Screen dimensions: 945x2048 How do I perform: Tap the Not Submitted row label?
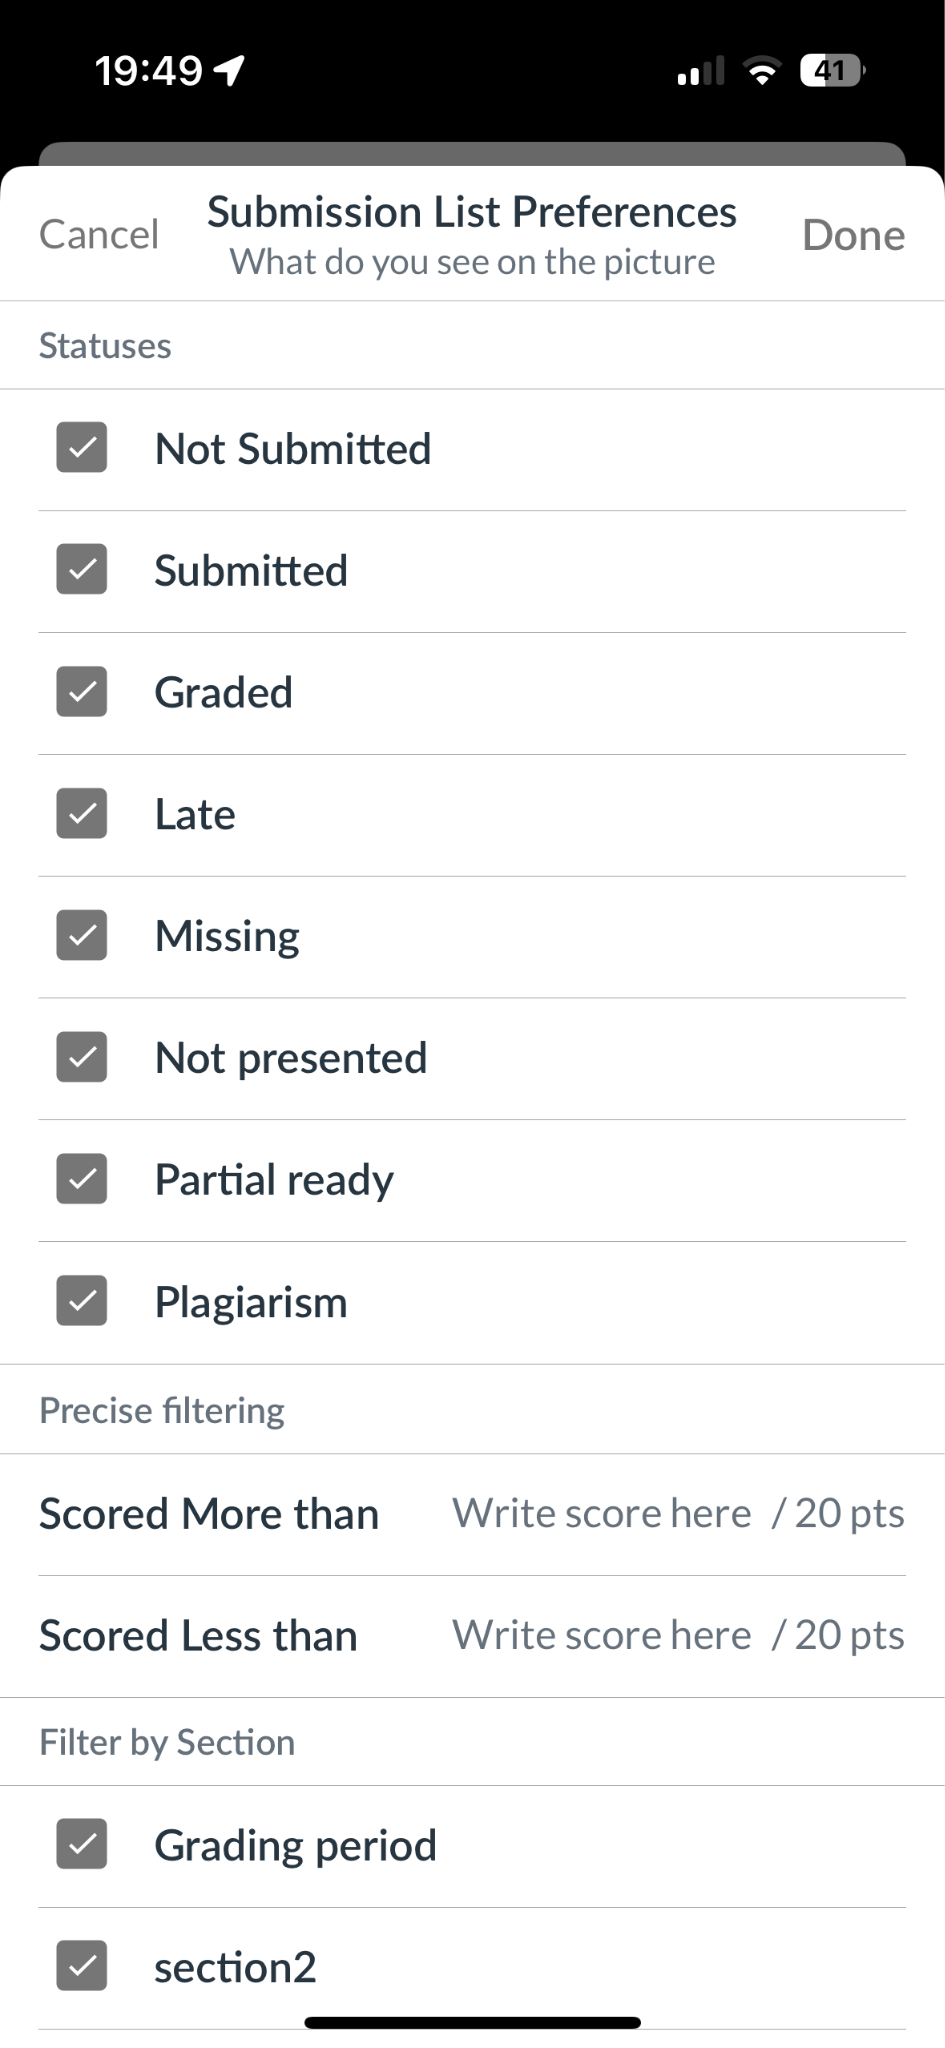[x=293, y=449]
